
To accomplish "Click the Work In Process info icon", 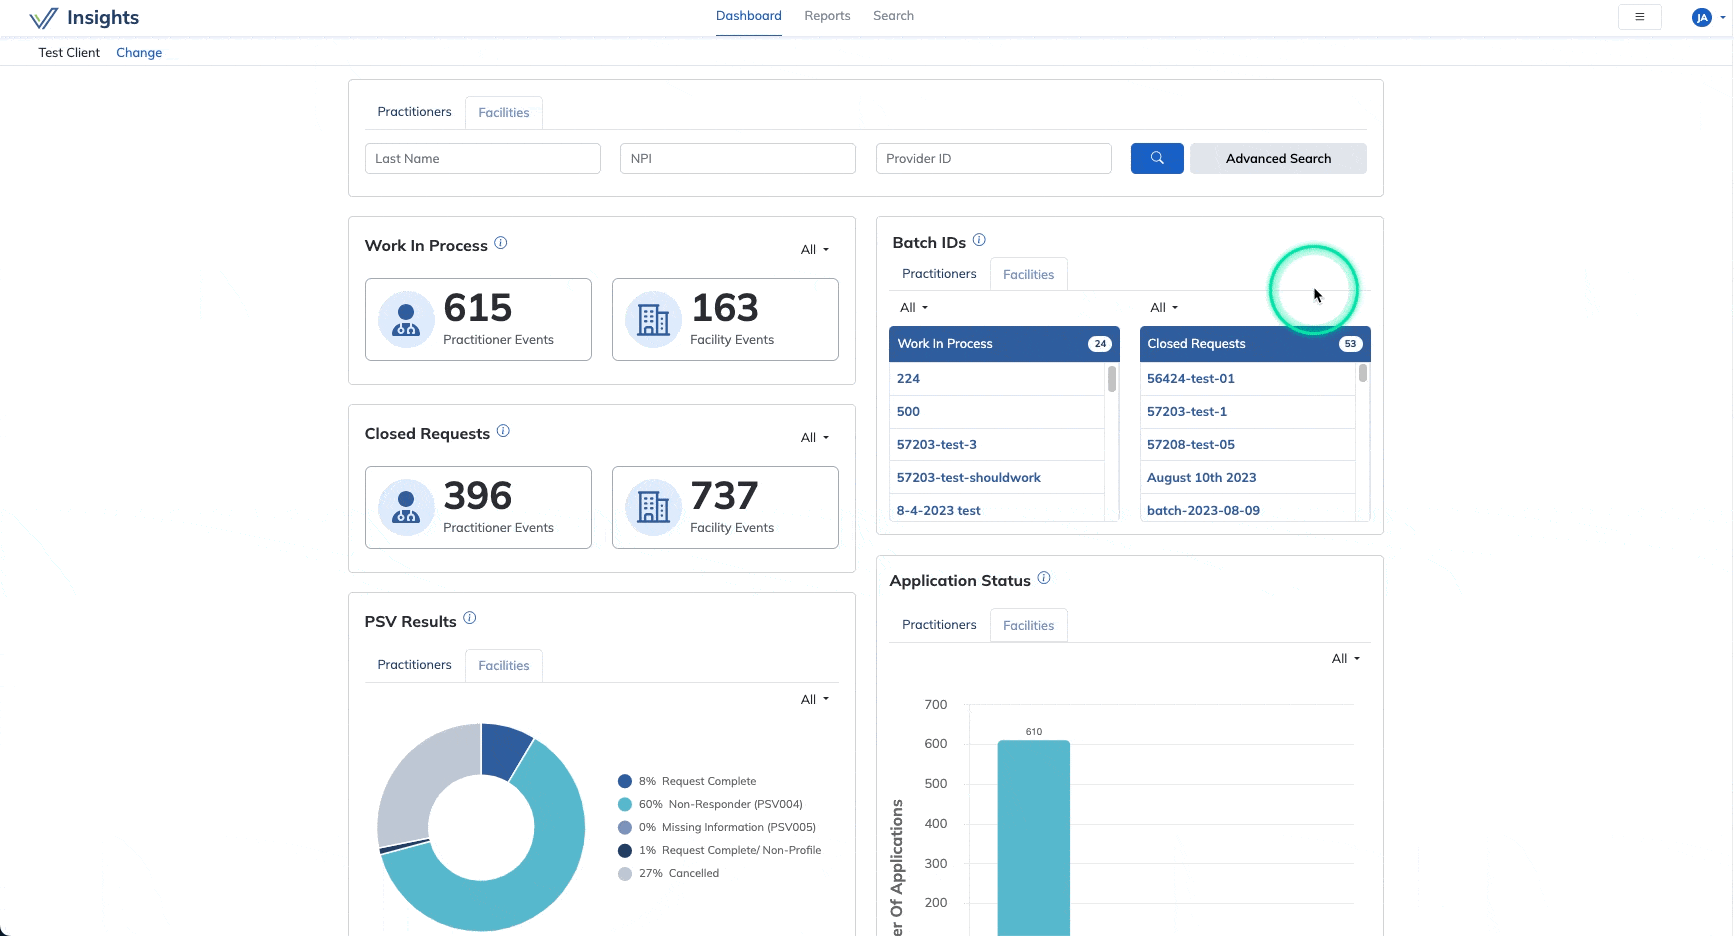I will click(501, 243).
